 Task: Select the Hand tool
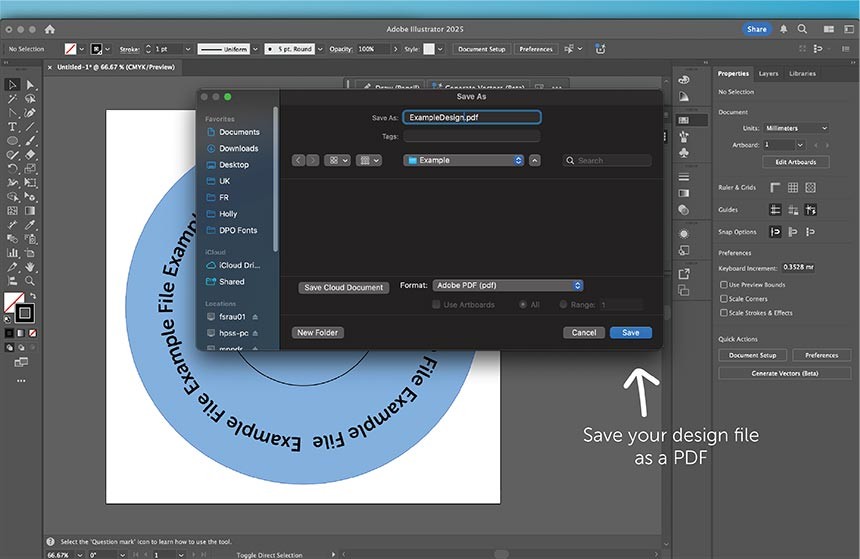(x=30, y=267)
